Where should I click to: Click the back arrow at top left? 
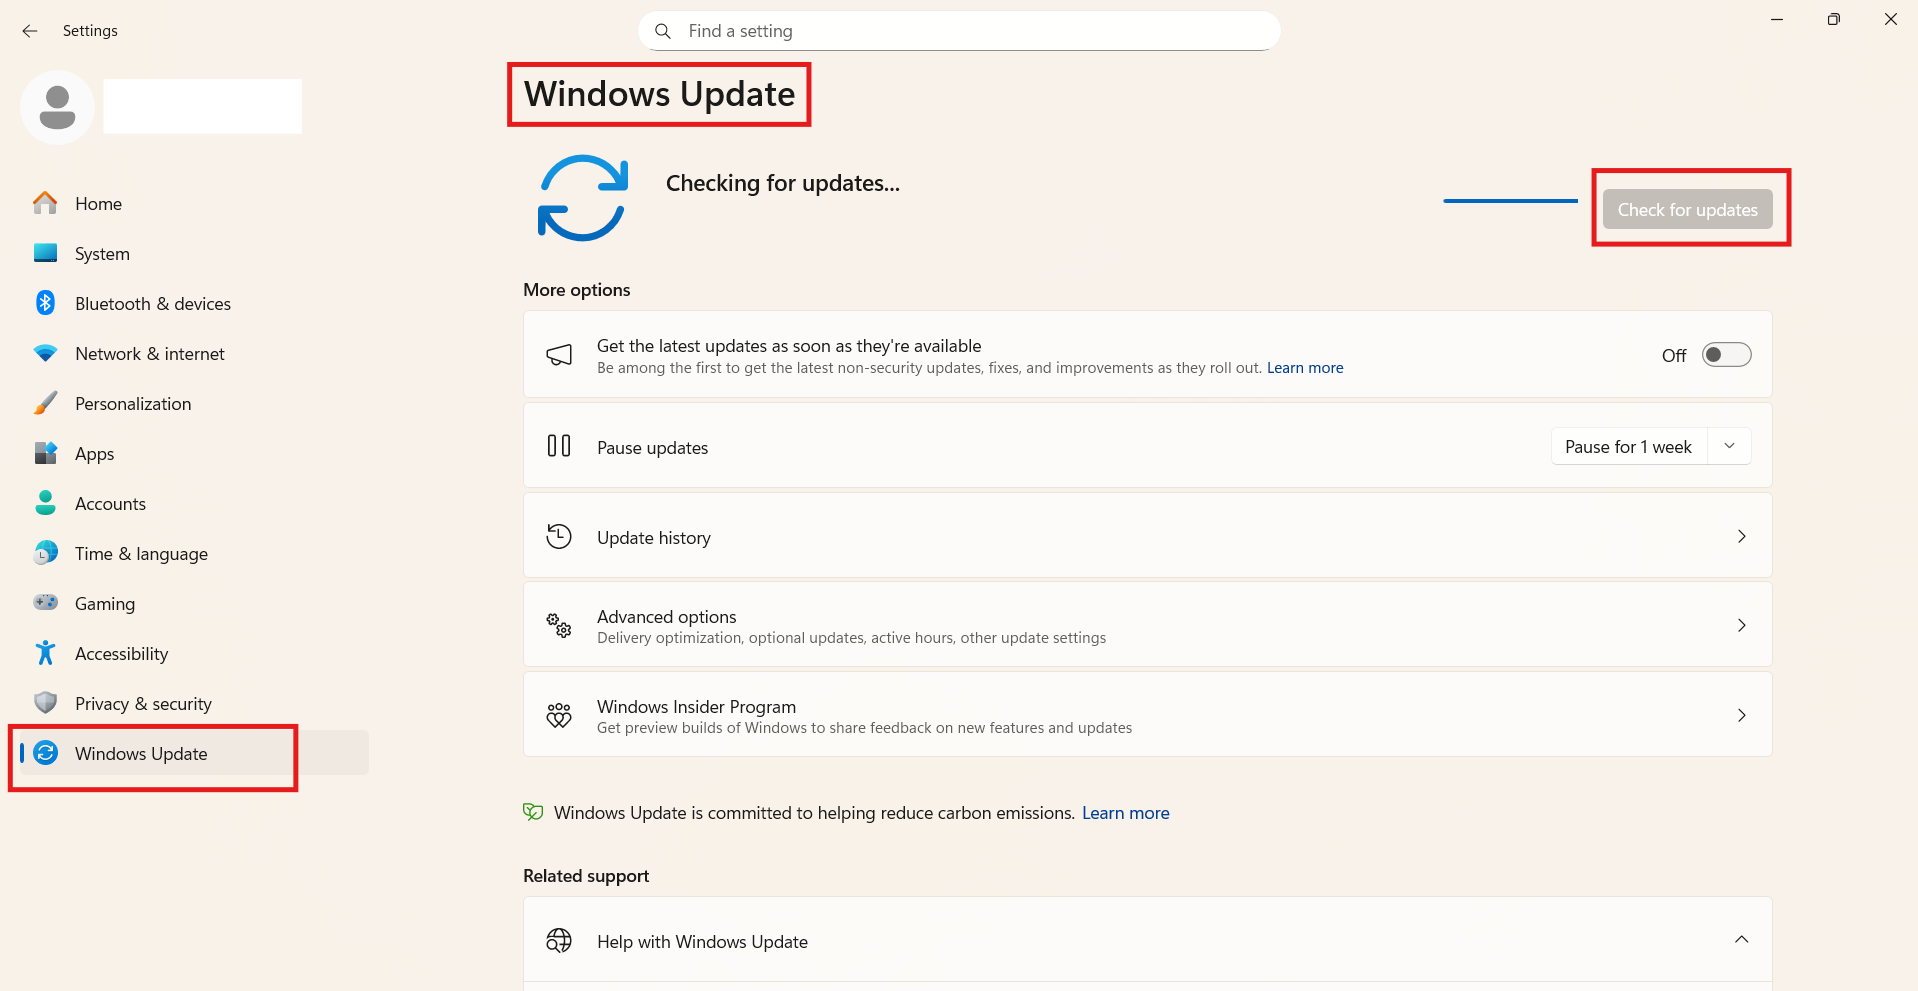tap(30, 31)
